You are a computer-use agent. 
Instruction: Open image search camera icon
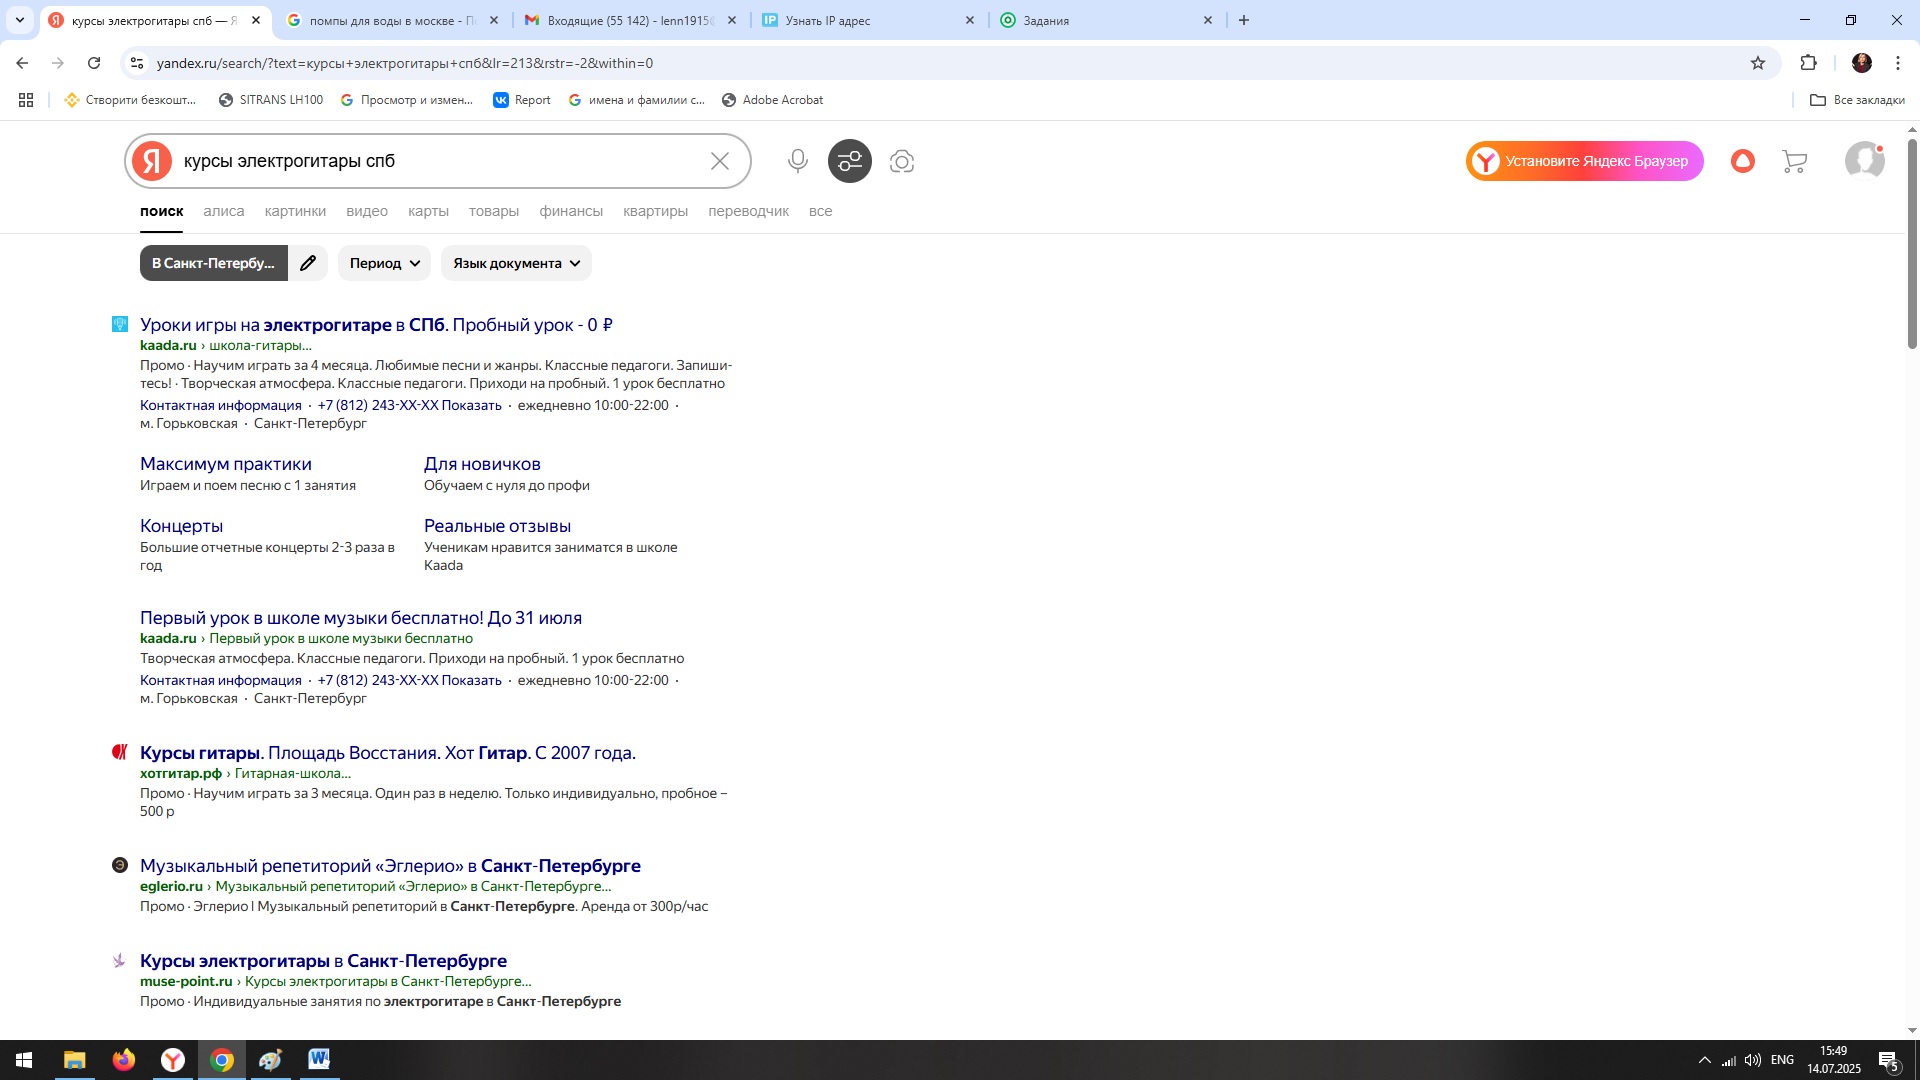(902, 161)
